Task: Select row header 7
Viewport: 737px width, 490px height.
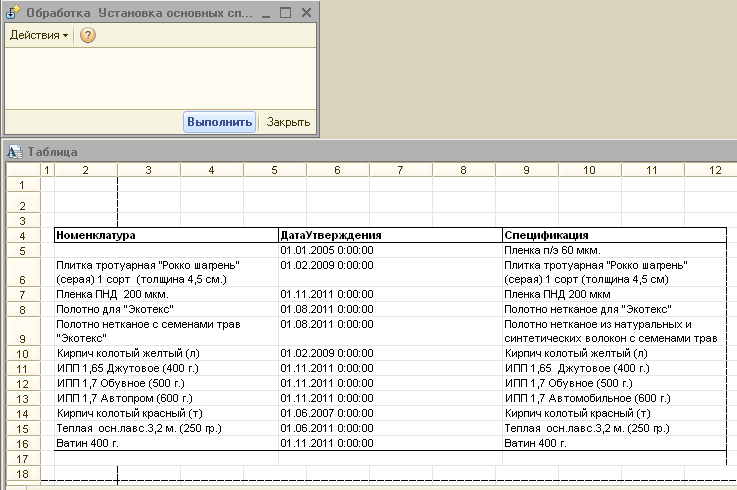Action: pos(21,295)
